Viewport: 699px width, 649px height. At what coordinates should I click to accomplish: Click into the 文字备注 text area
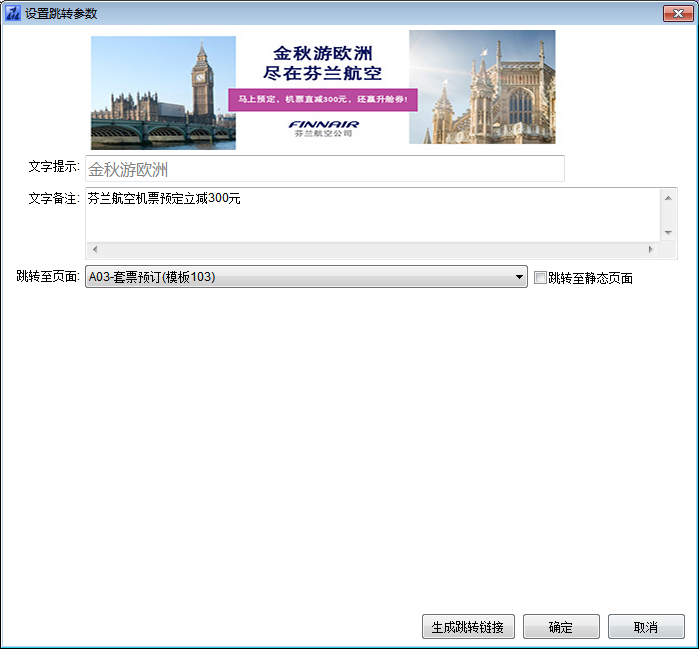coord(373,215)
